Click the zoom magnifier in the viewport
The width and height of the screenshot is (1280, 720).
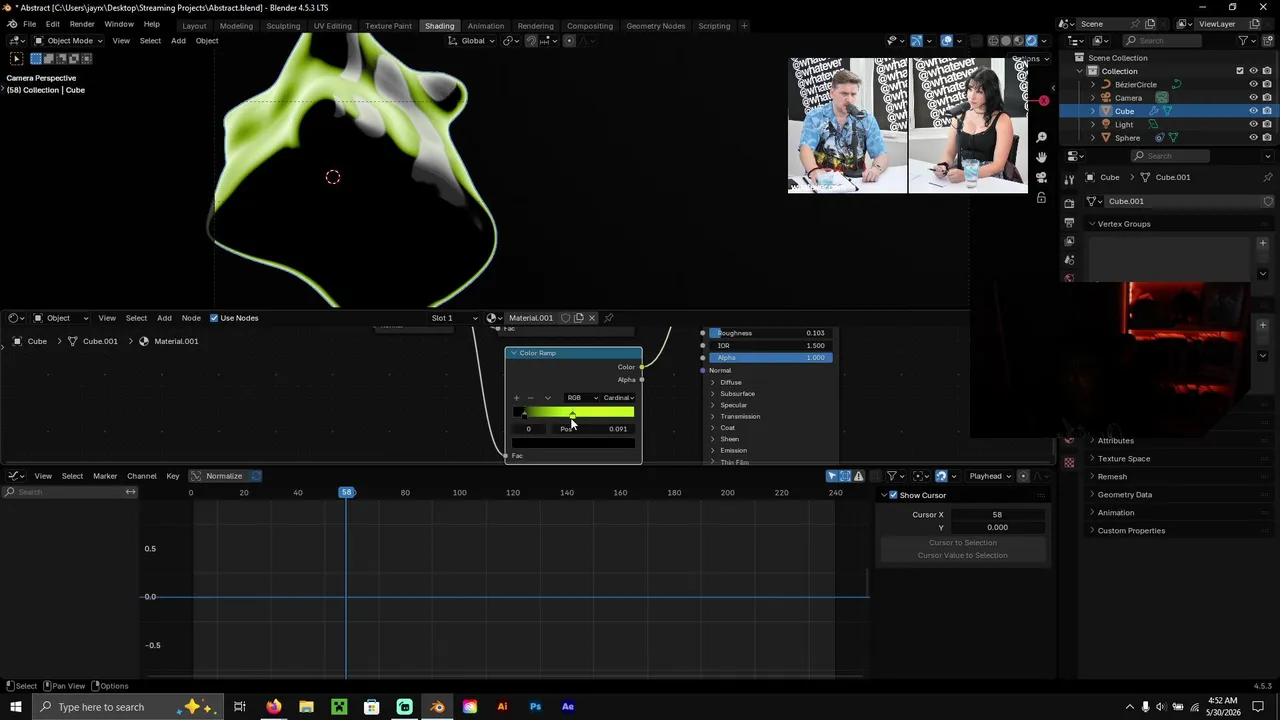(1041, 137)
